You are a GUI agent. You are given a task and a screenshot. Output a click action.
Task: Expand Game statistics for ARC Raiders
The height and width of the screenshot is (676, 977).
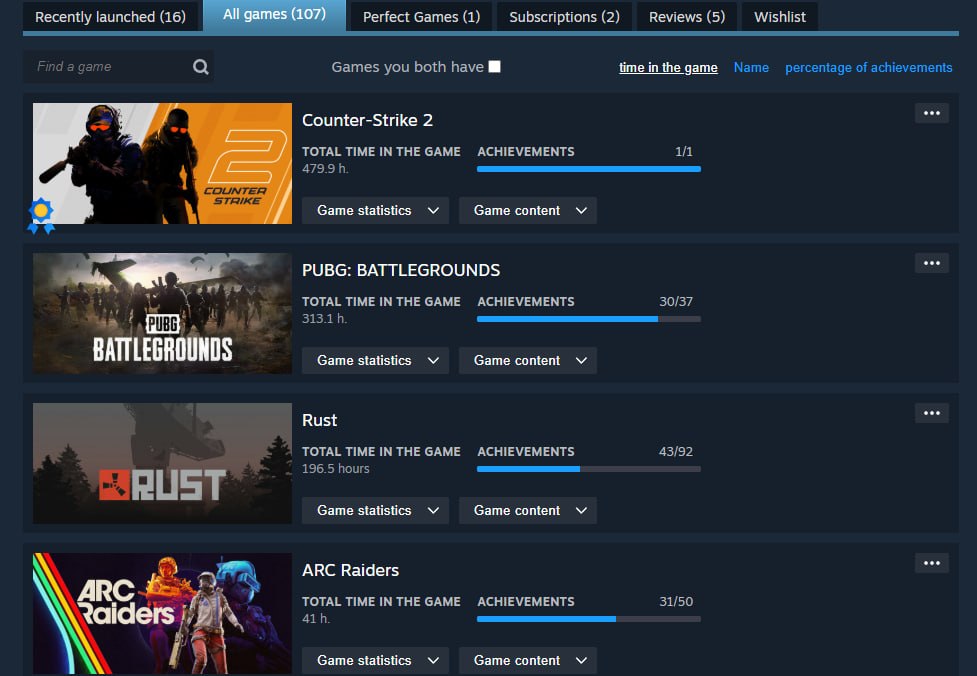click(x=375, y=660)
